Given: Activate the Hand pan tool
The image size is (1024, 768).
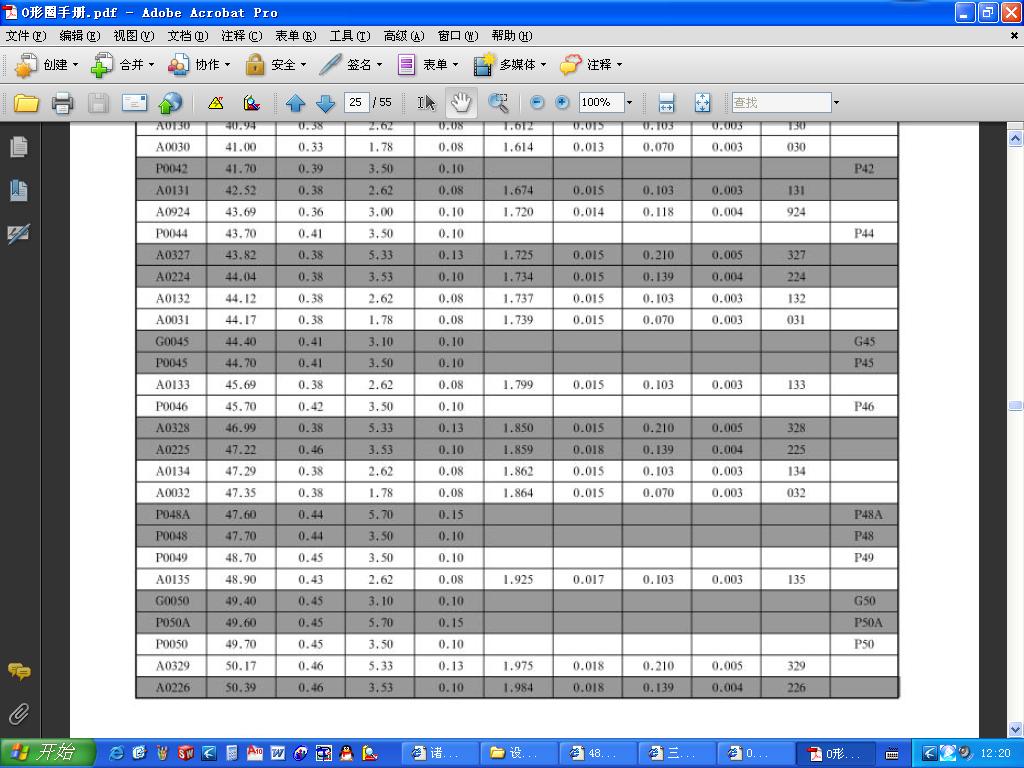Looking at the screenshot, I should [x=461, y=103].
